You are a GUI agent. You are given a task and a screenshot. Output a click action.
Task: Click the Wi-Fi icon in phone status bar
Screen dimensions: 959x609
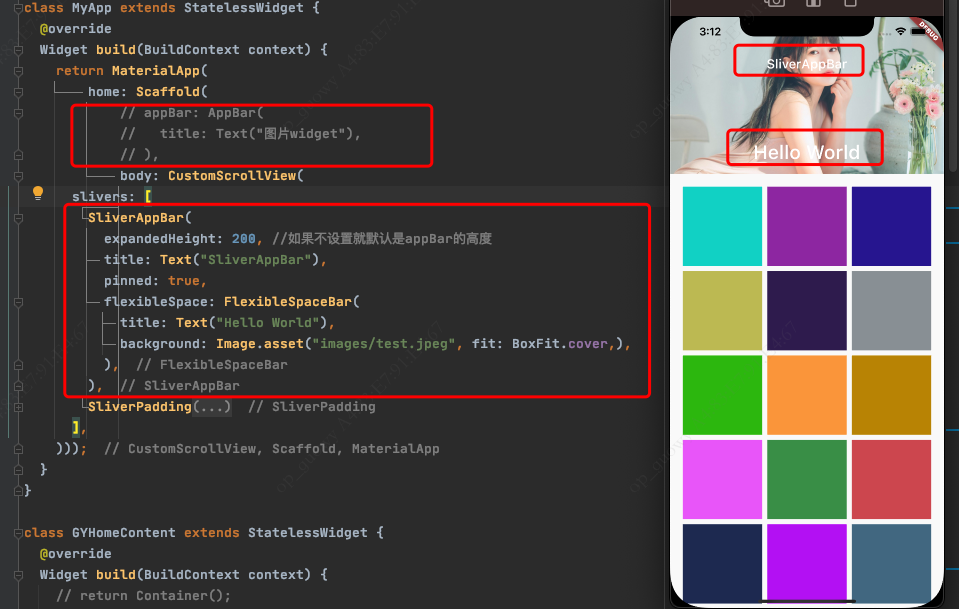pyautogui.click(x=900, y=31)
